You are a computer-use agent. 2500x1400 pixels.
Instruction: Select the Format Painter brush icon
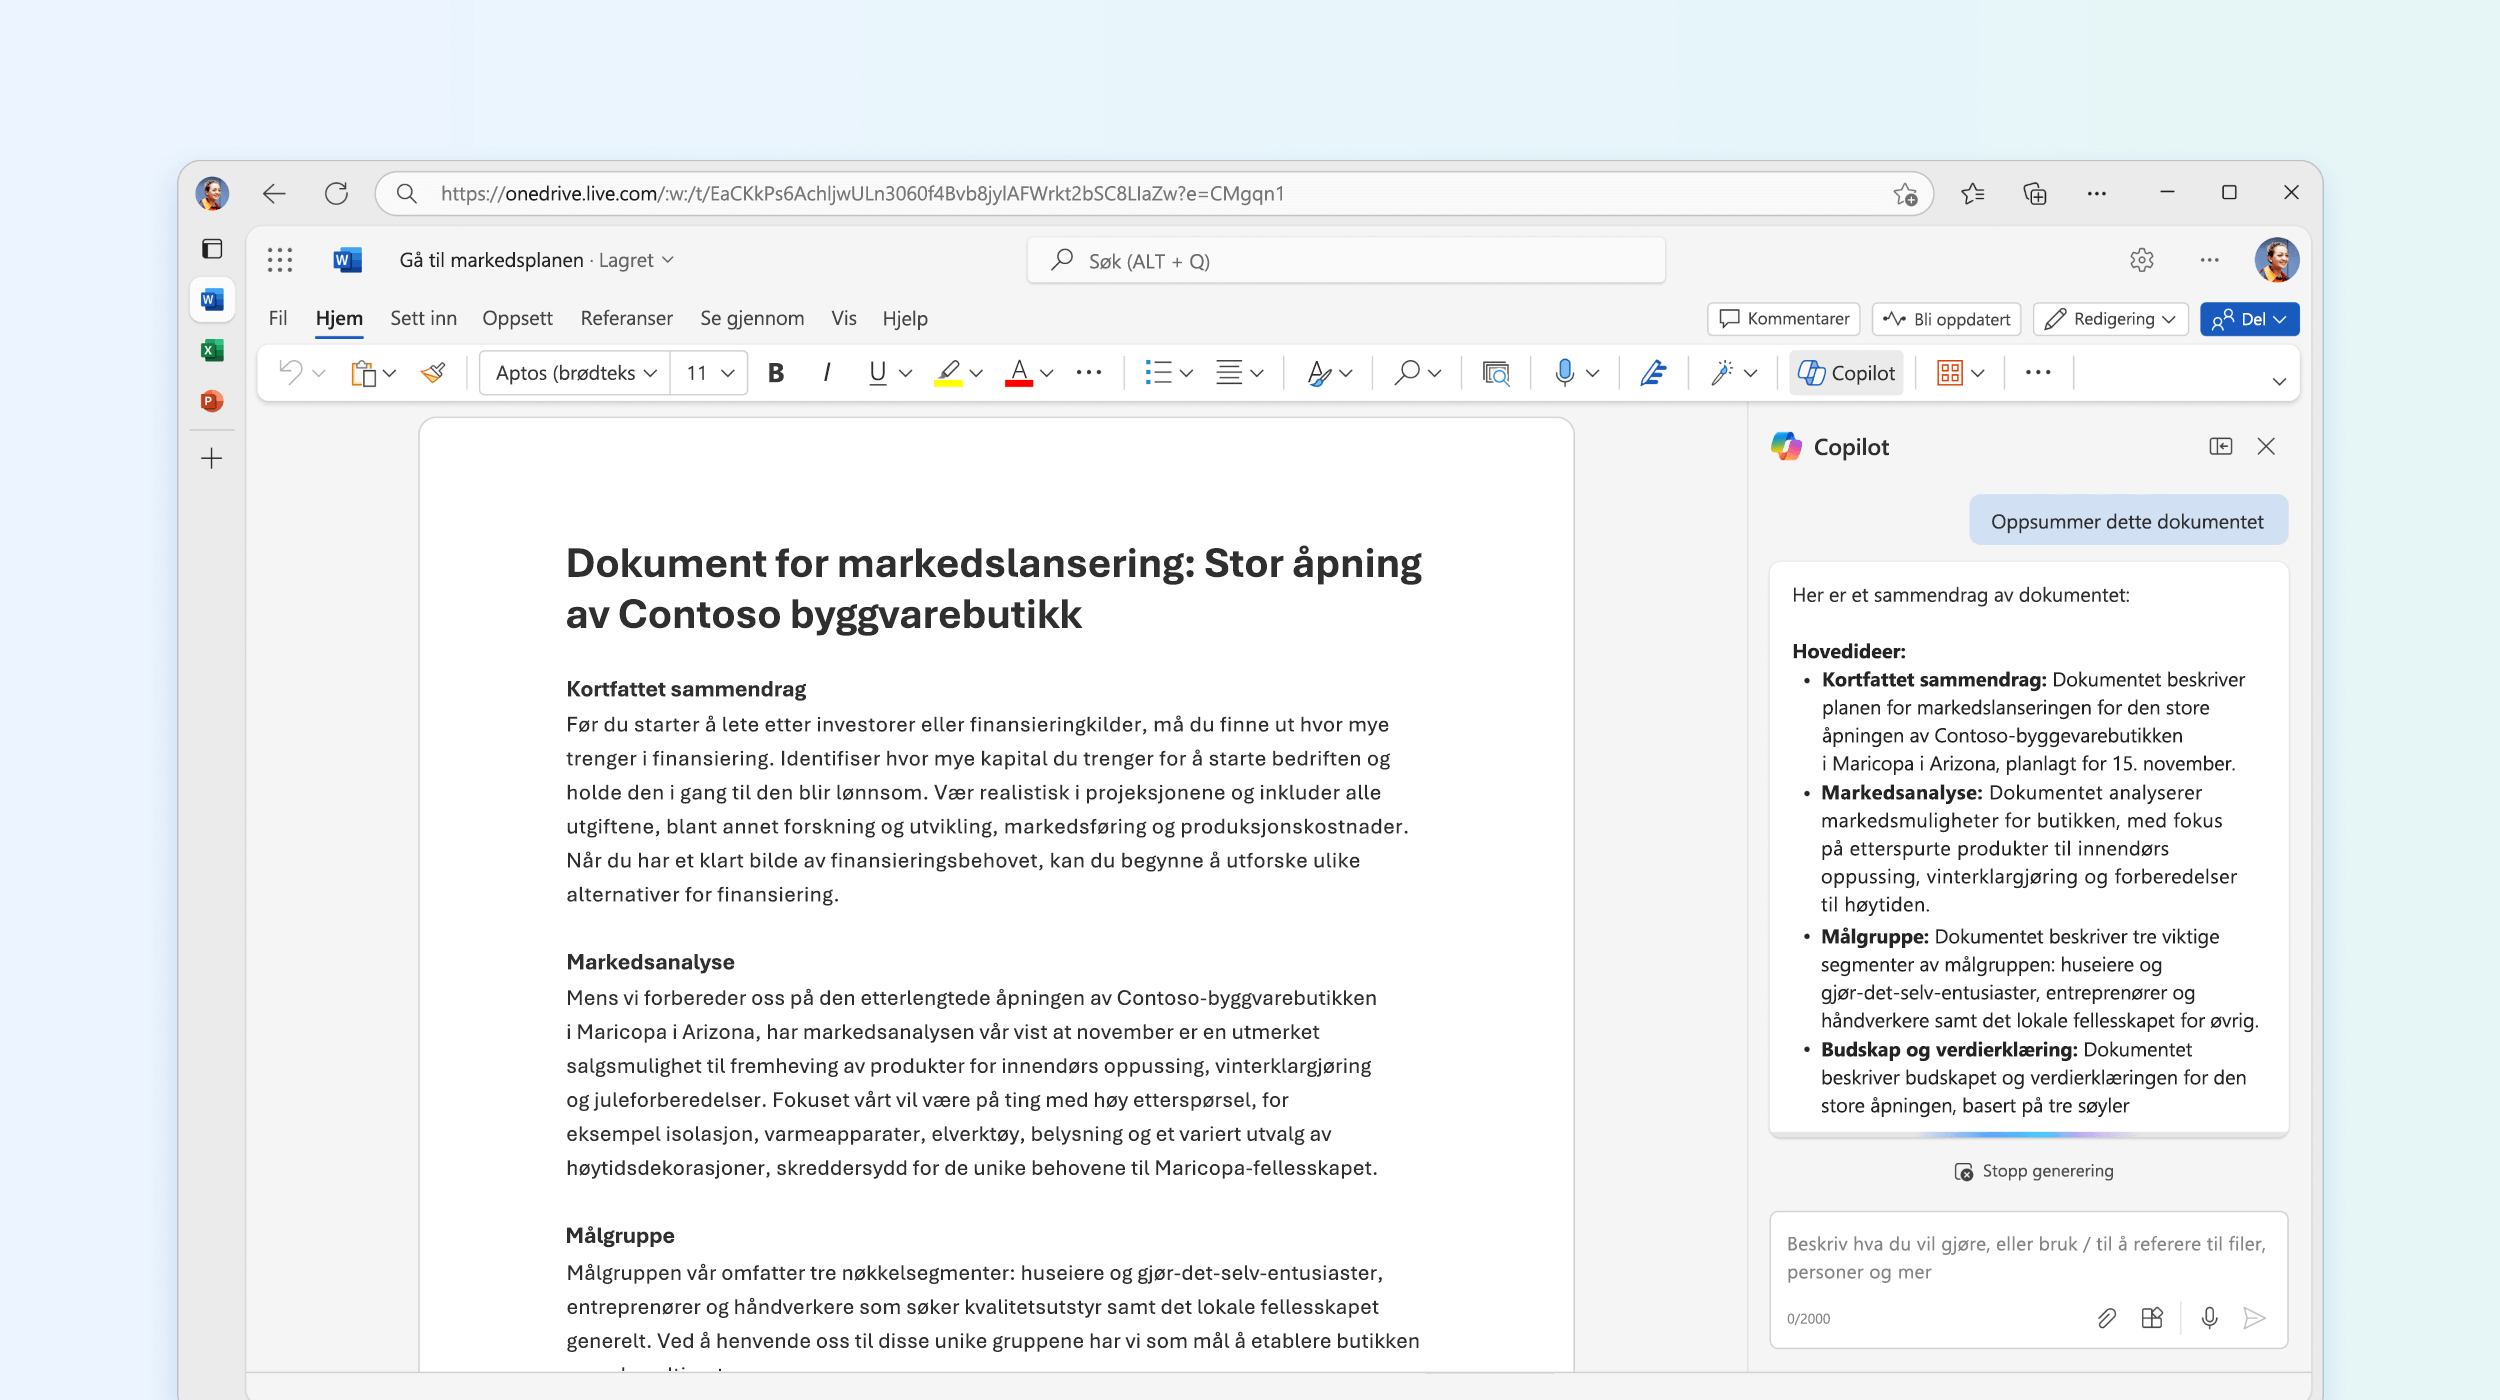pos(433,373)
